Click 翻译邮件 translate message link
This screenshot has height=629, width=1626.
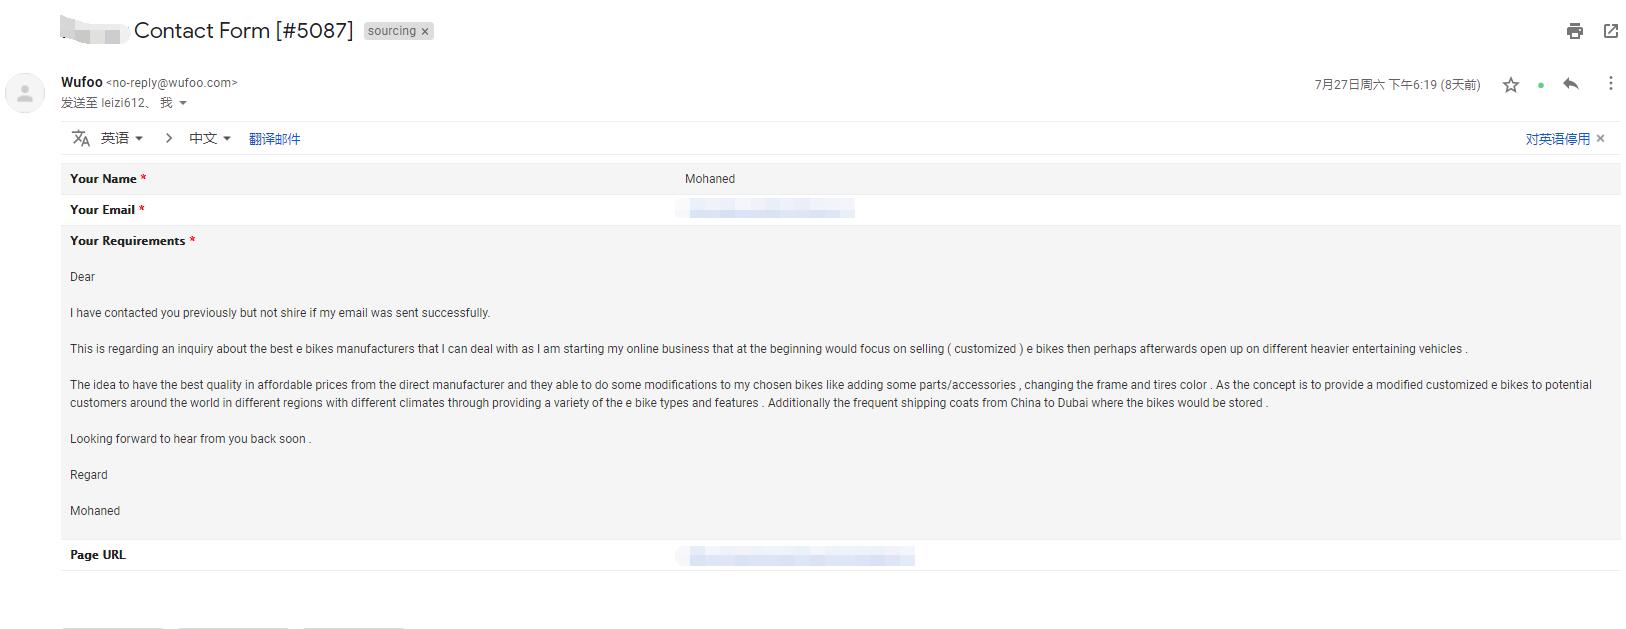[274, 139]
